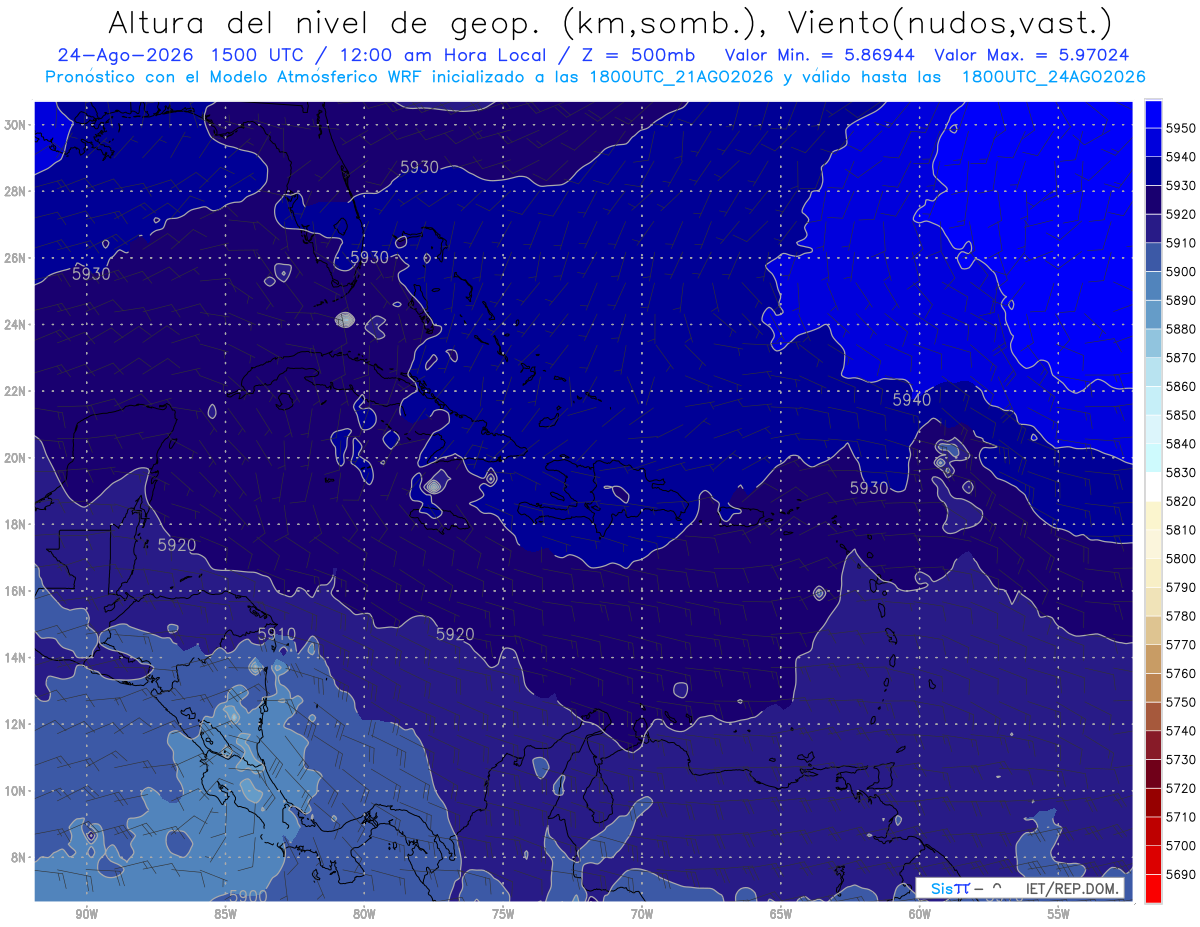Click the '24-Ago-2026 1500 UTC' timestamp
Viewport: 1200px width, 927px height.
point(184,55)
